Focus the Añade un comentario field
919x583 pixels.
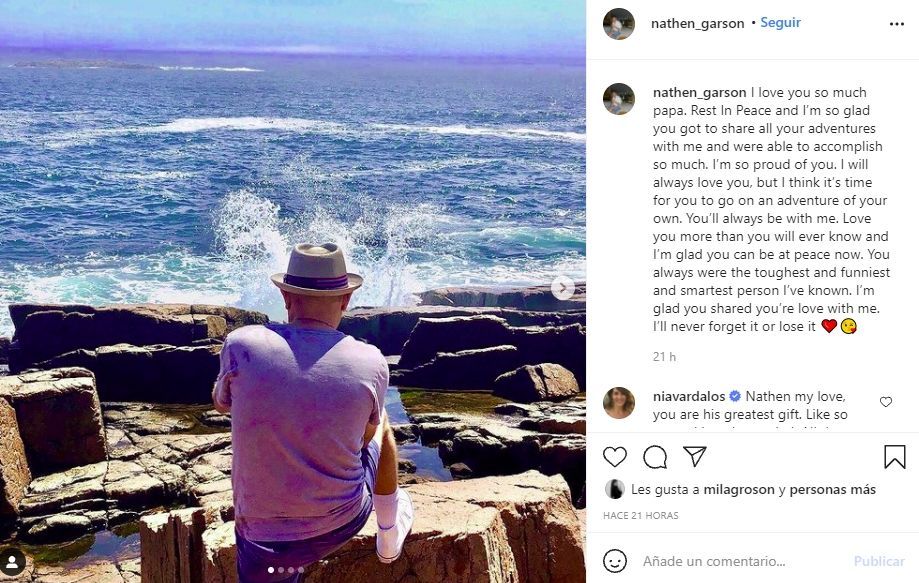(x=740, y=561)
